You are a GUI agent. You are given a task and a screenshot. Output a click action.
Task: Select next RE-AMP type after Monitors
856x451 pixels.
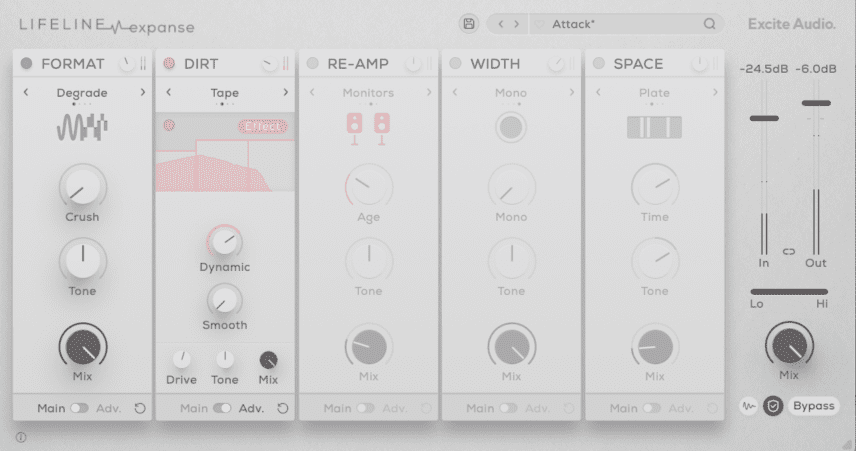[x=429, y=92]
